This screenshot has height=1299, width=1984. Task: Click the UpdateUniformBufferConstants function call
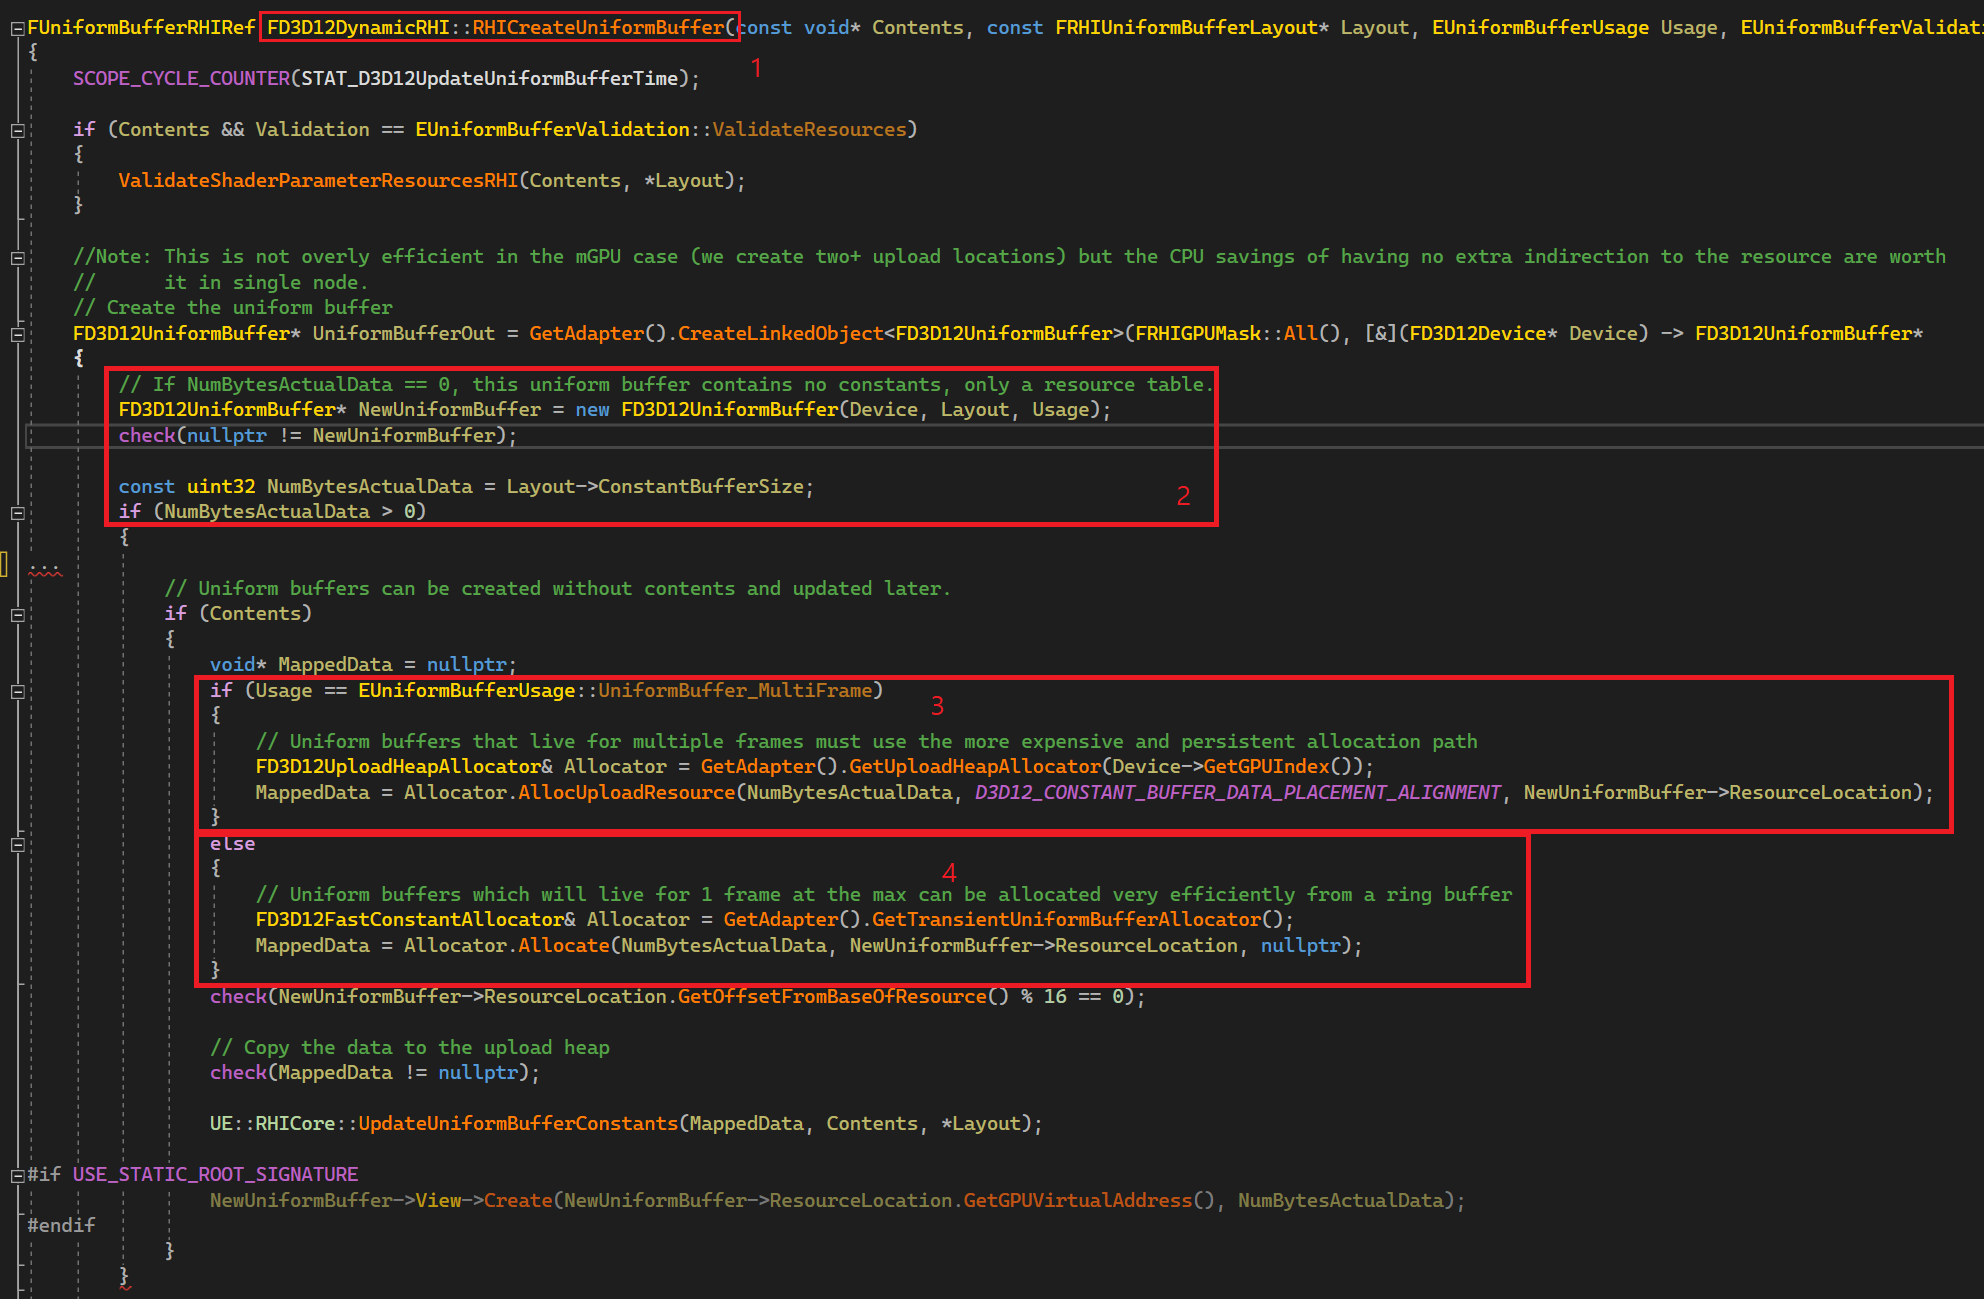518,1124
